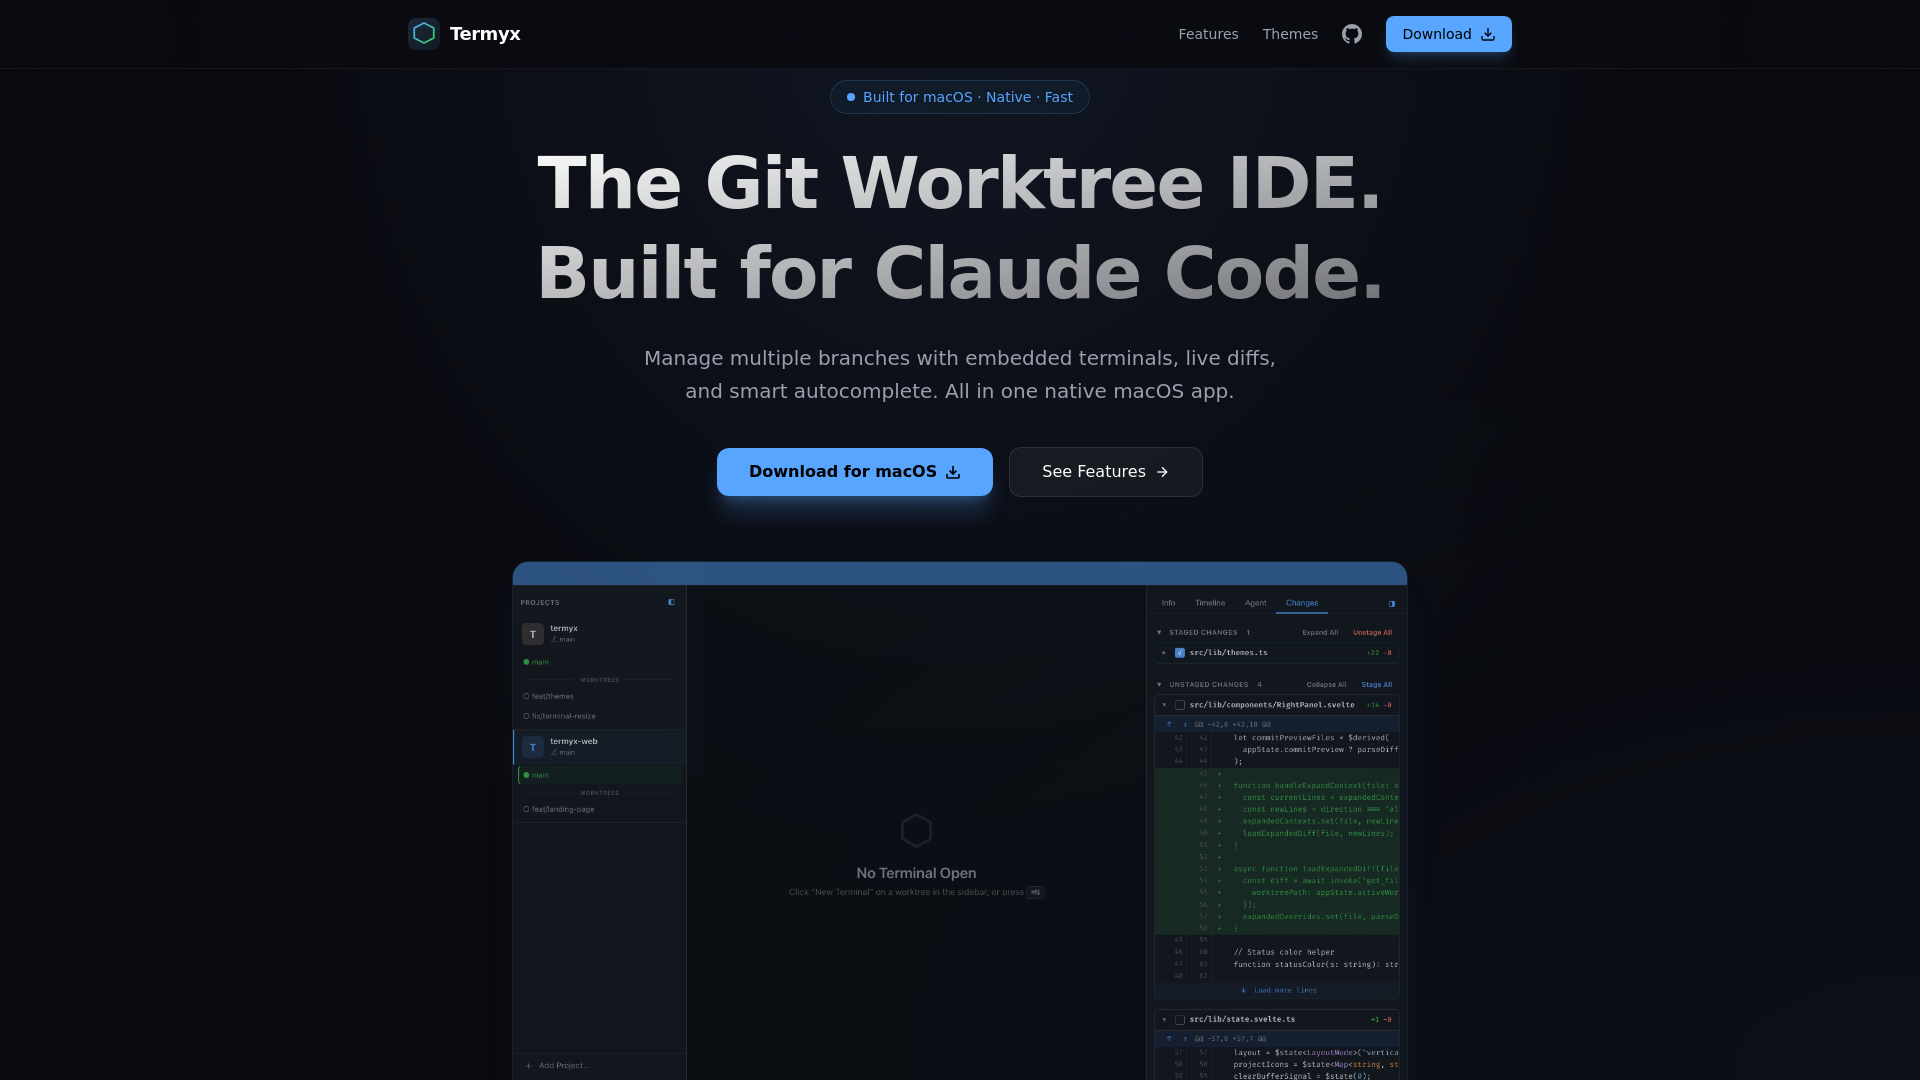Collapse the RightPanel.svelte diff chevron
The width and height of the screenshot is (1920, 1080).
(x=1164, y=705)
